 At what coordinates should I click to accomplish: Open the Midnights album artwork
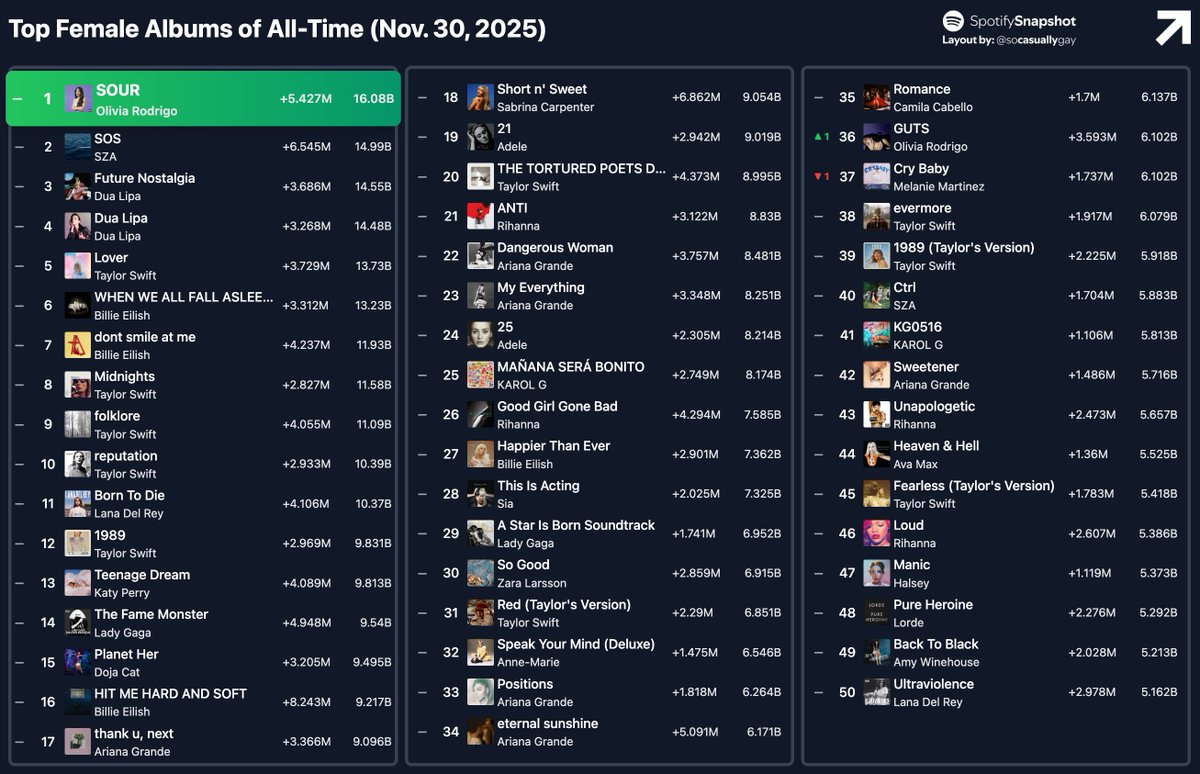(x=78, y=385)
